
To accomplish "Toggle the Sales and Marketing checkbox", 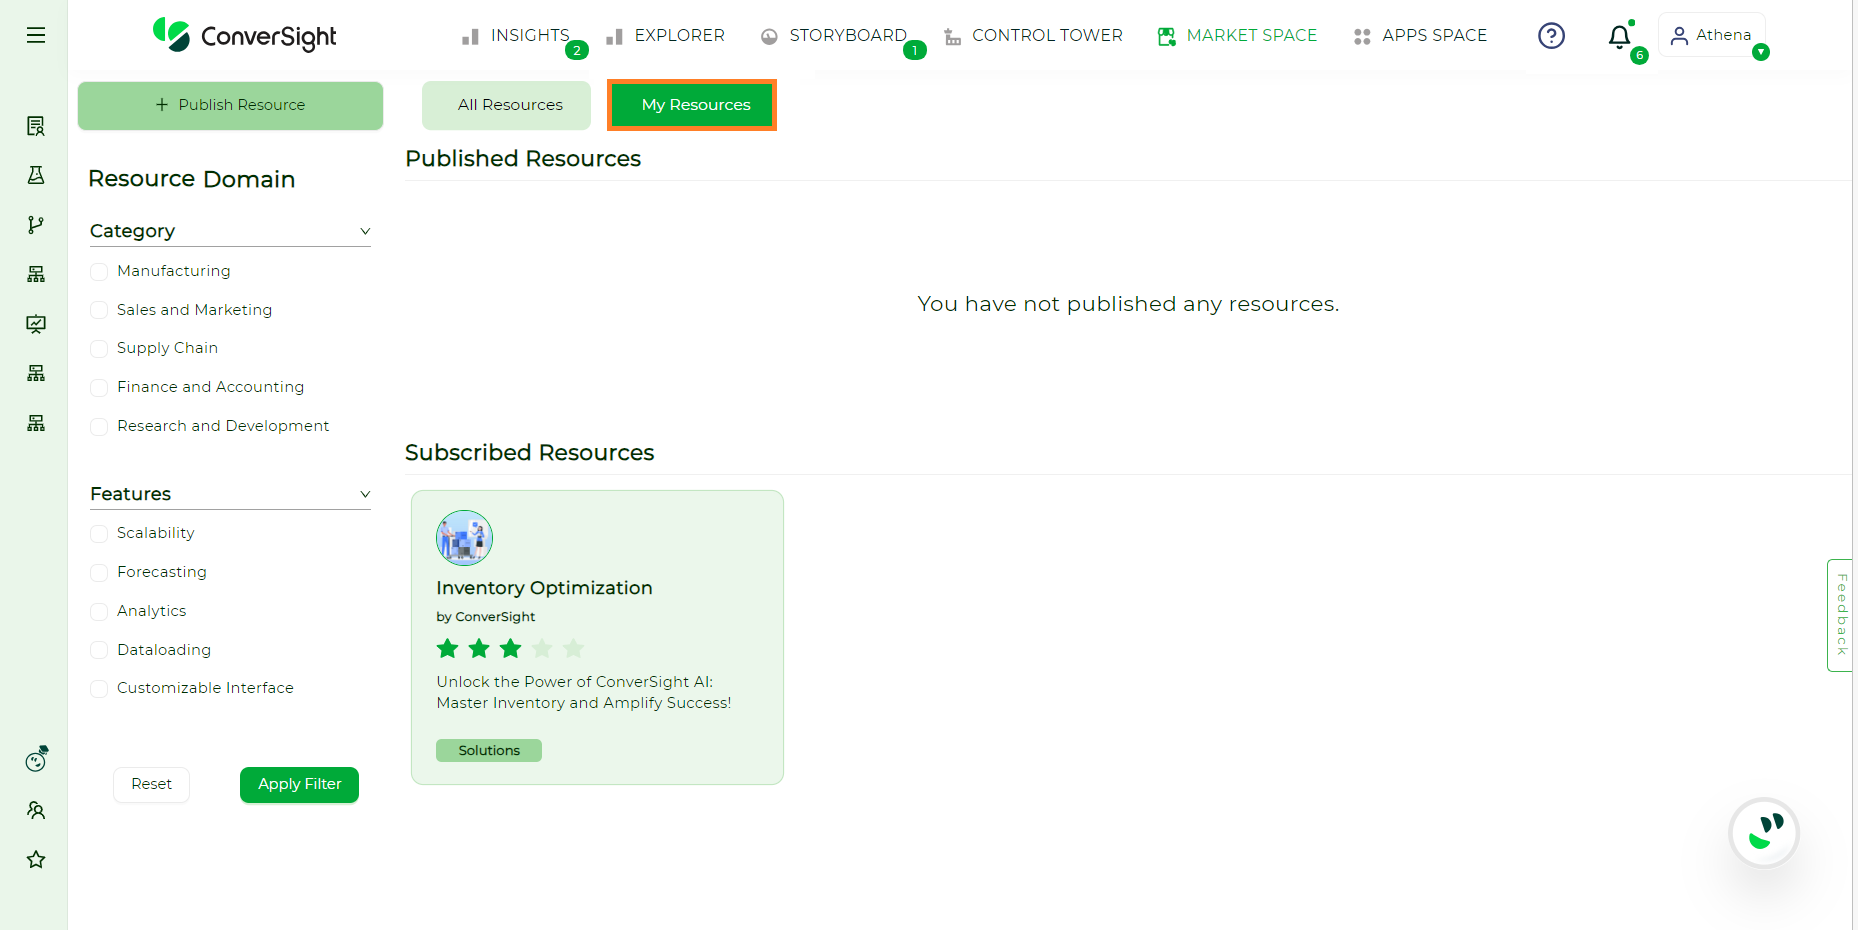I will 99,310.
